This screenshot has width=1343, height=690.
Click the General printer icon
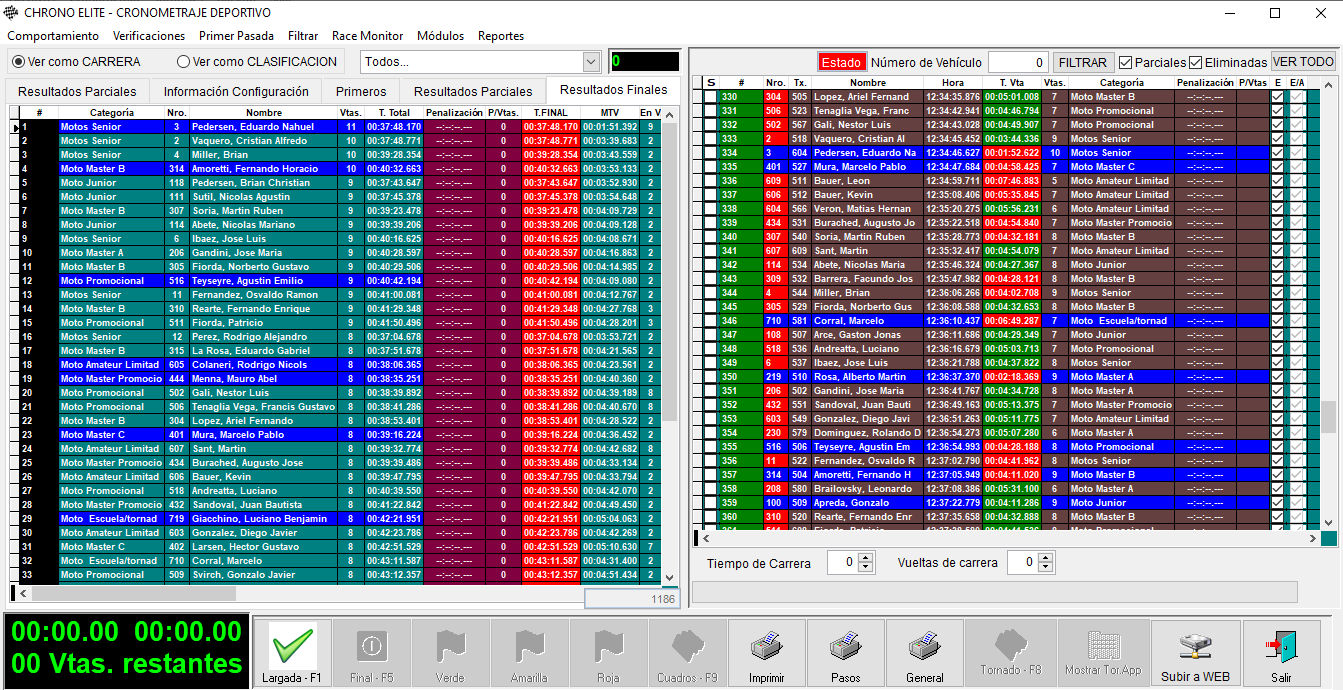point(924,647)
